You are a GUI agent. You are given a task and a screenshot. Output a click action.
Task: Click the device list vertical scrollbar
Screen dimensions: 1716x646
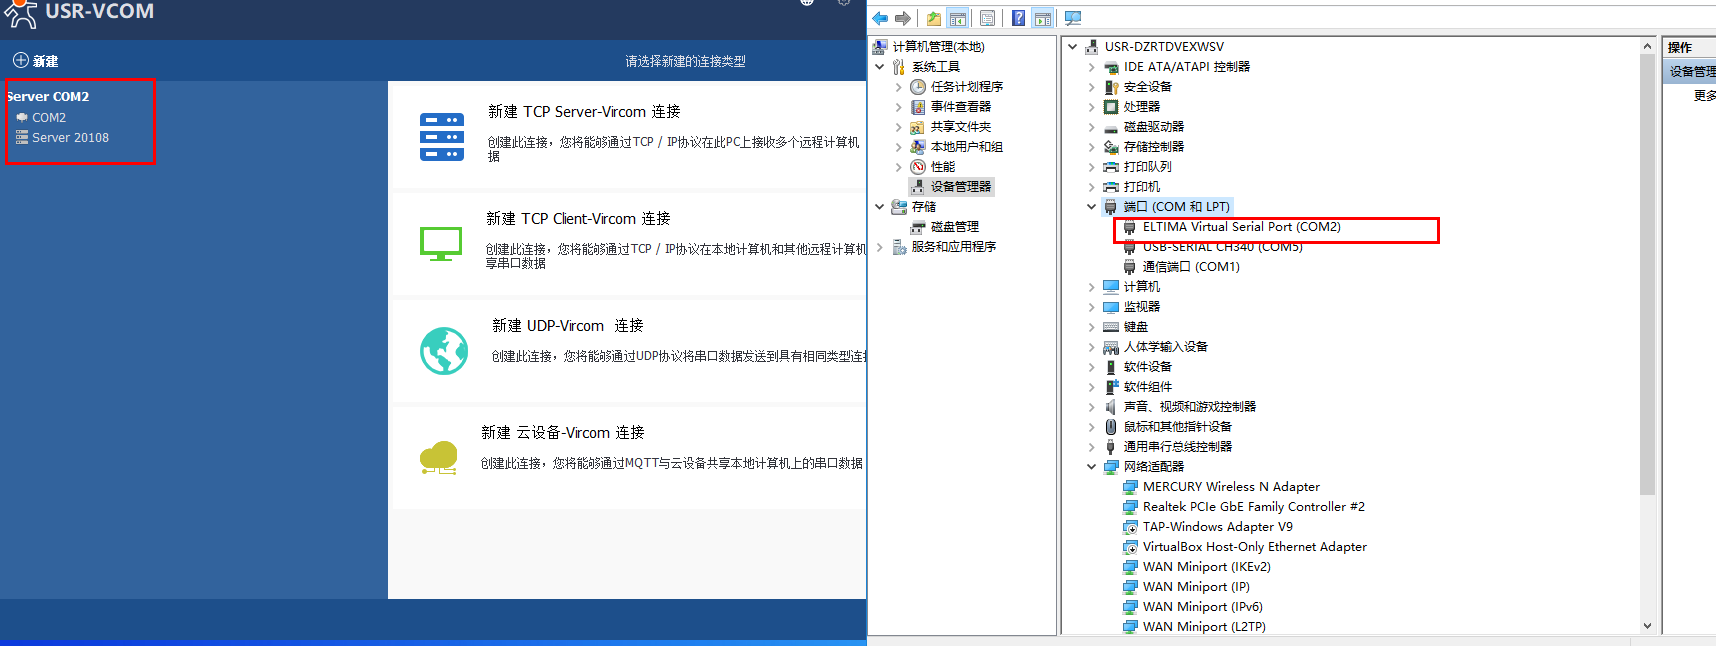[1647, 300]
